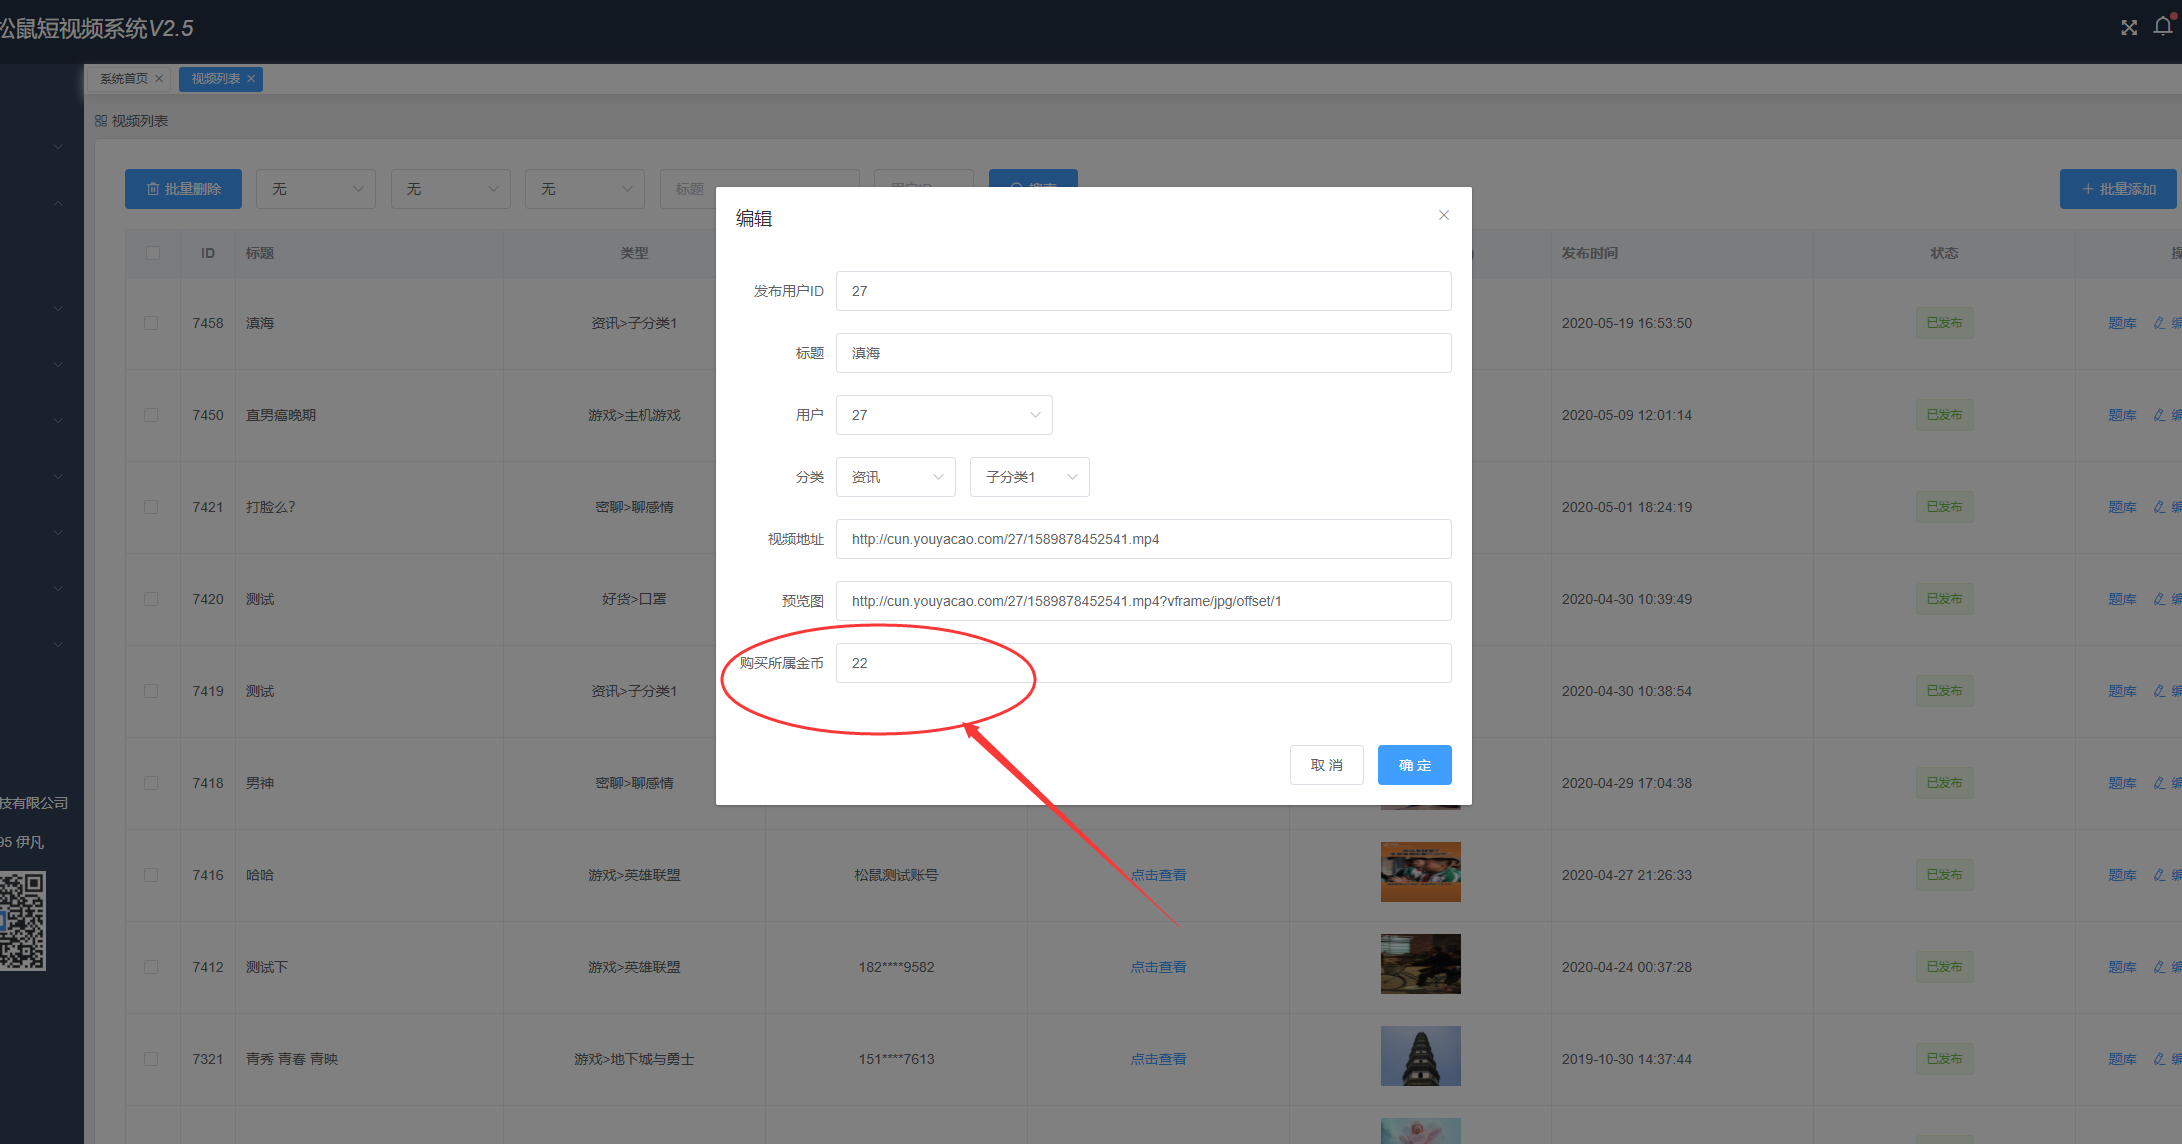Switch to the 视频列表 tab

(x=215, y=79)
